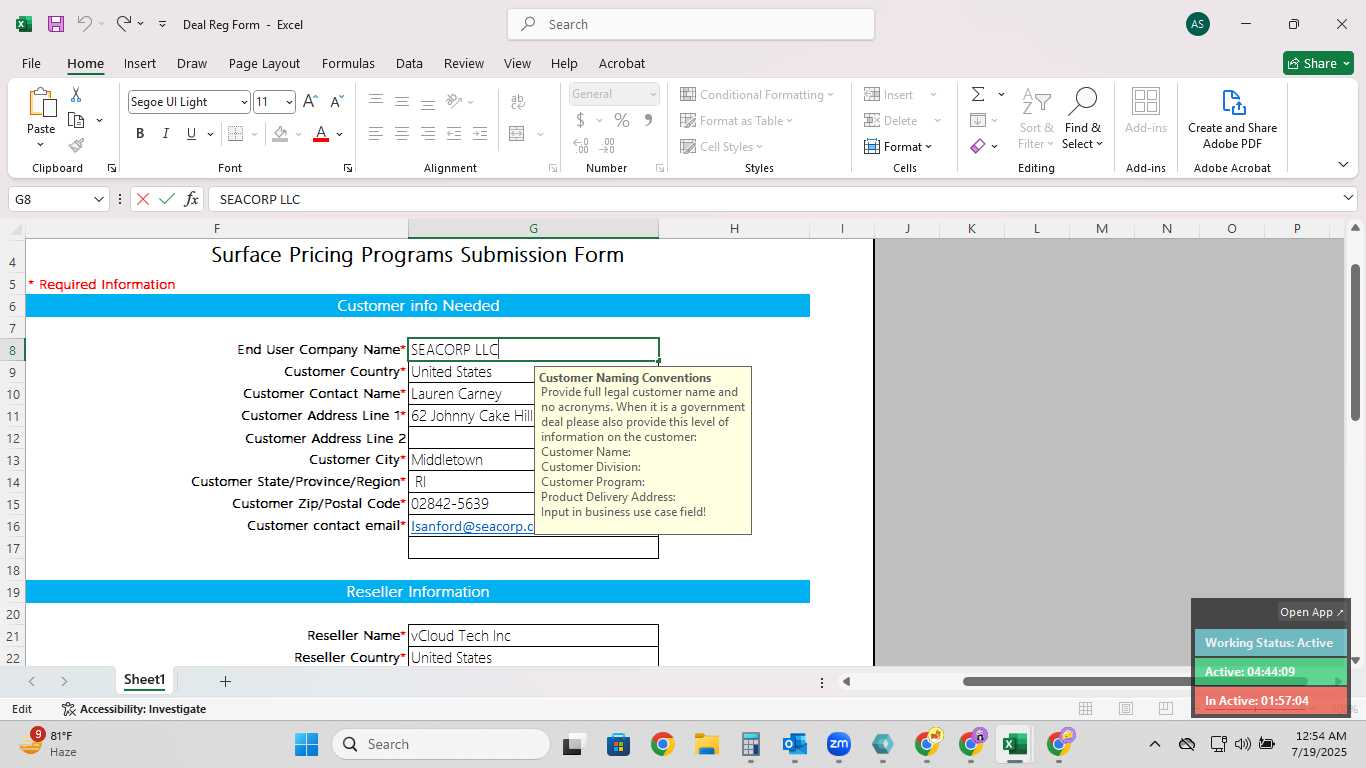Switch to the Page Layout tab

264,63
